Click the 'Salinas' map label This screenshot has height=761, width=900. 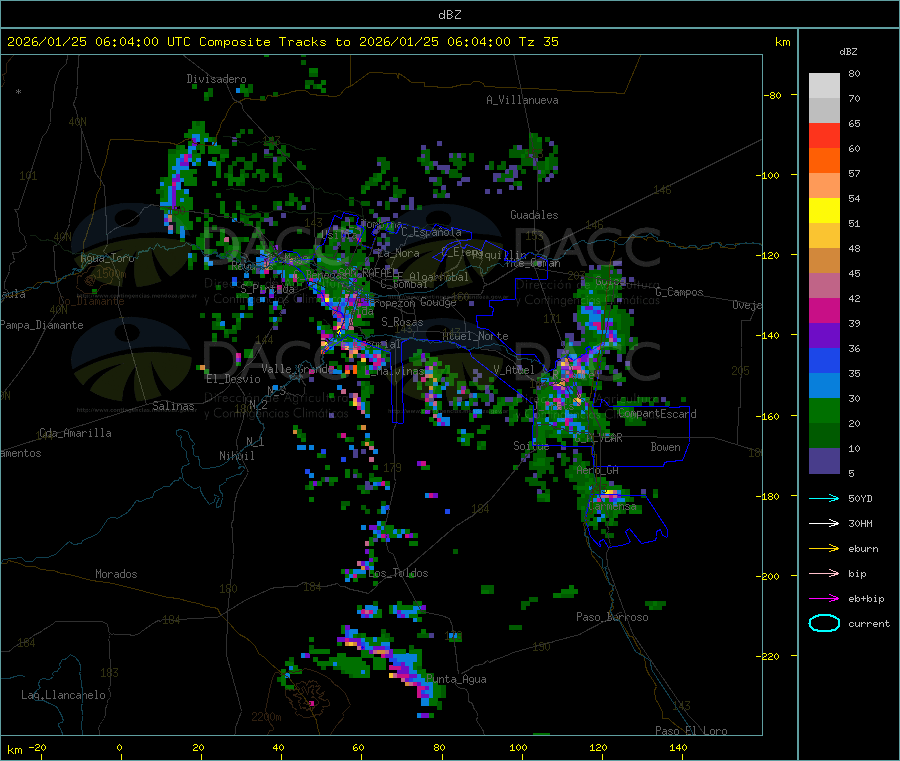(x=173, y=406)
